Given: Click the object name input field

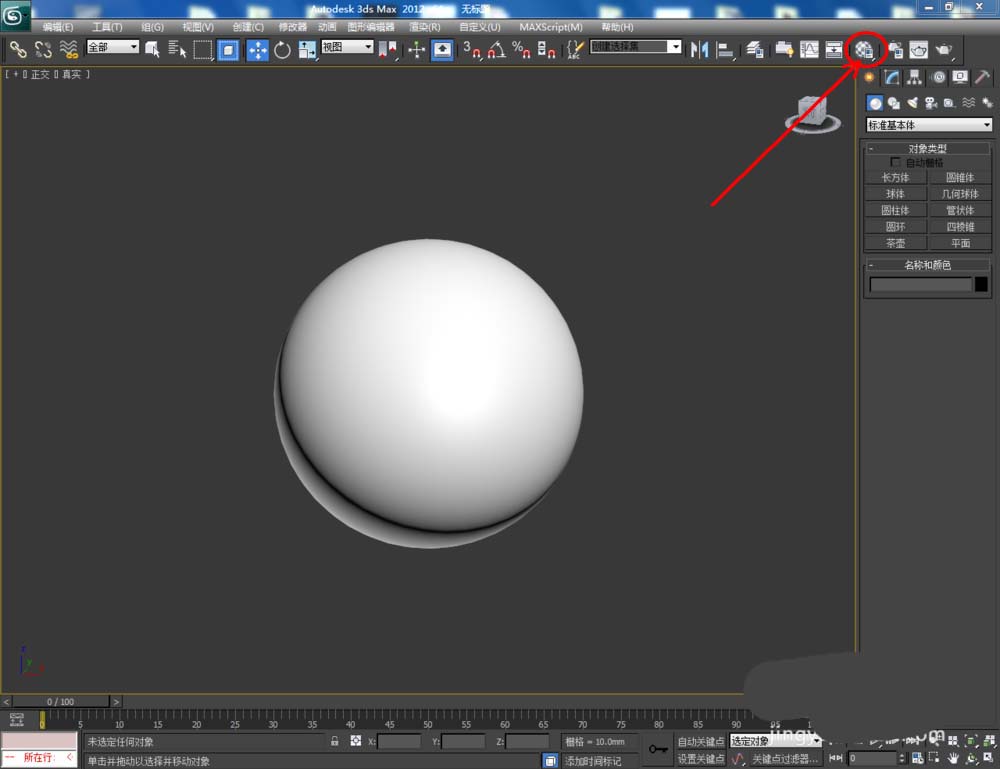Looking at the screenshot, I should pos(920,285).
